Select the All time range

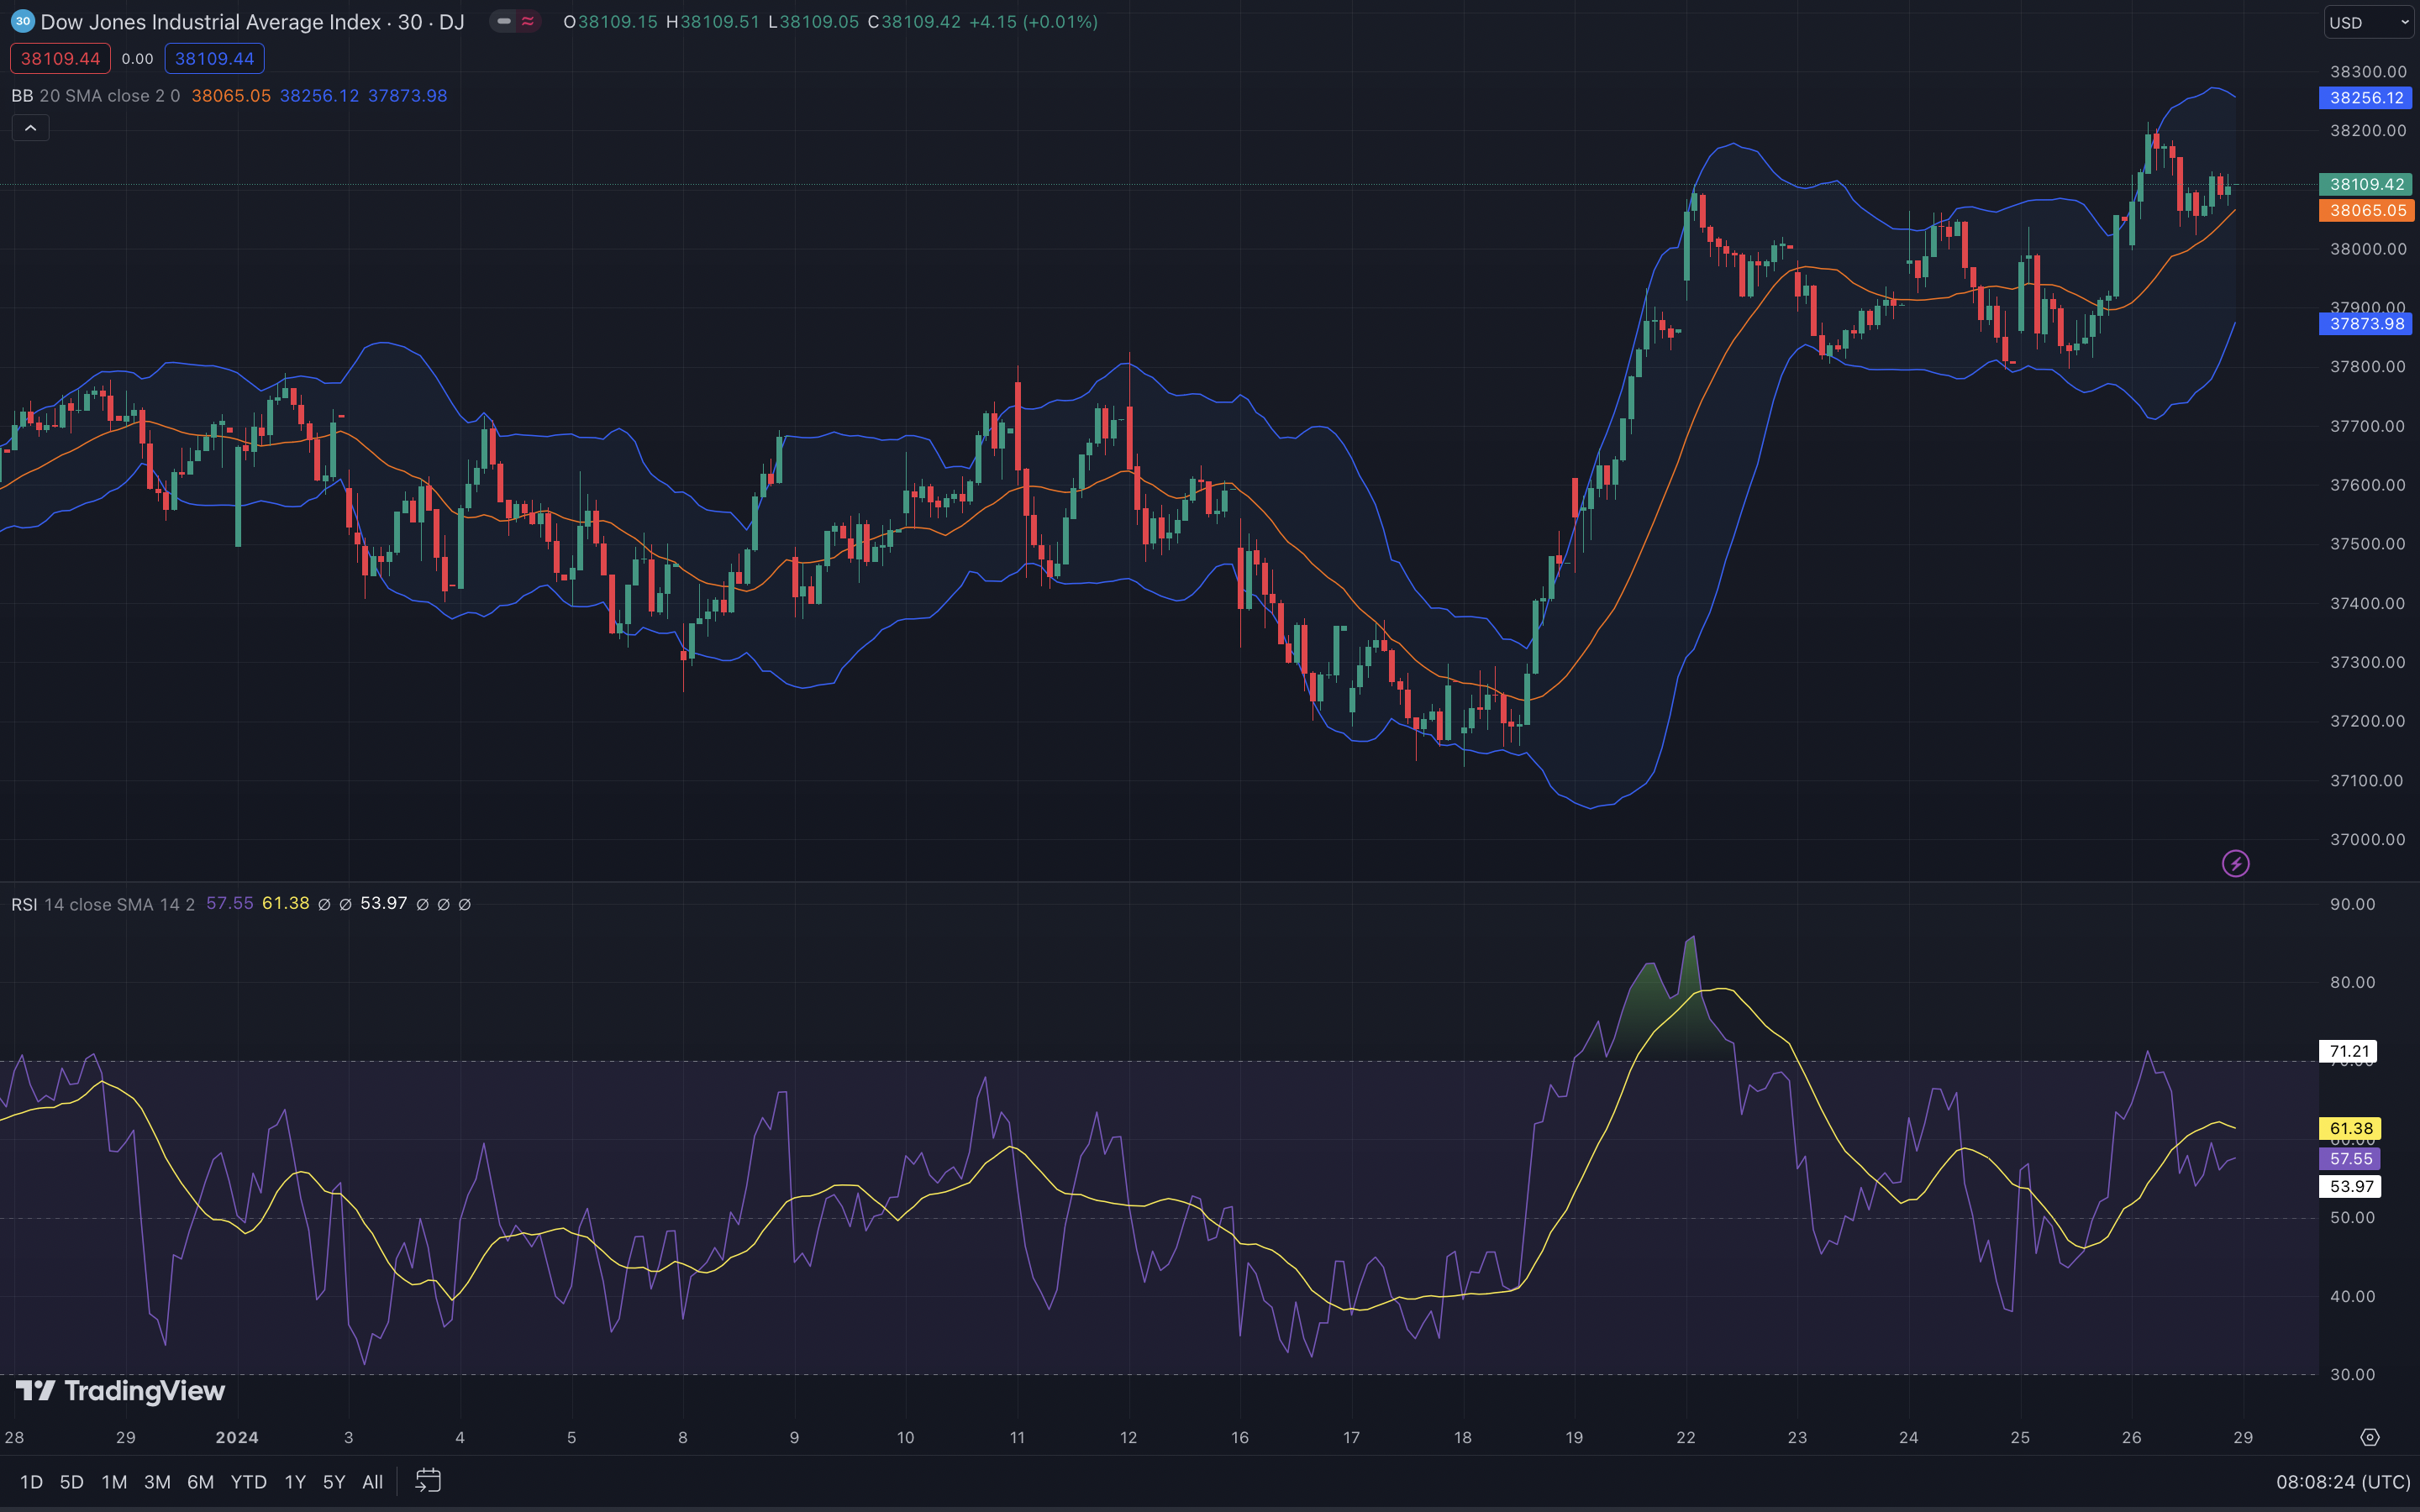372,1482
